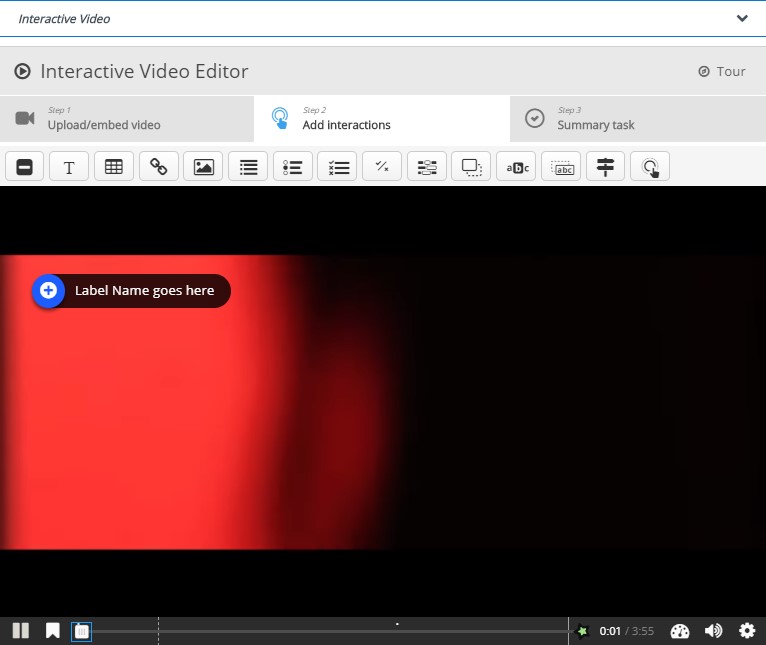Screen dimensions: 766x645
Task: Start the editor Tour
Action: click(721, 72)
